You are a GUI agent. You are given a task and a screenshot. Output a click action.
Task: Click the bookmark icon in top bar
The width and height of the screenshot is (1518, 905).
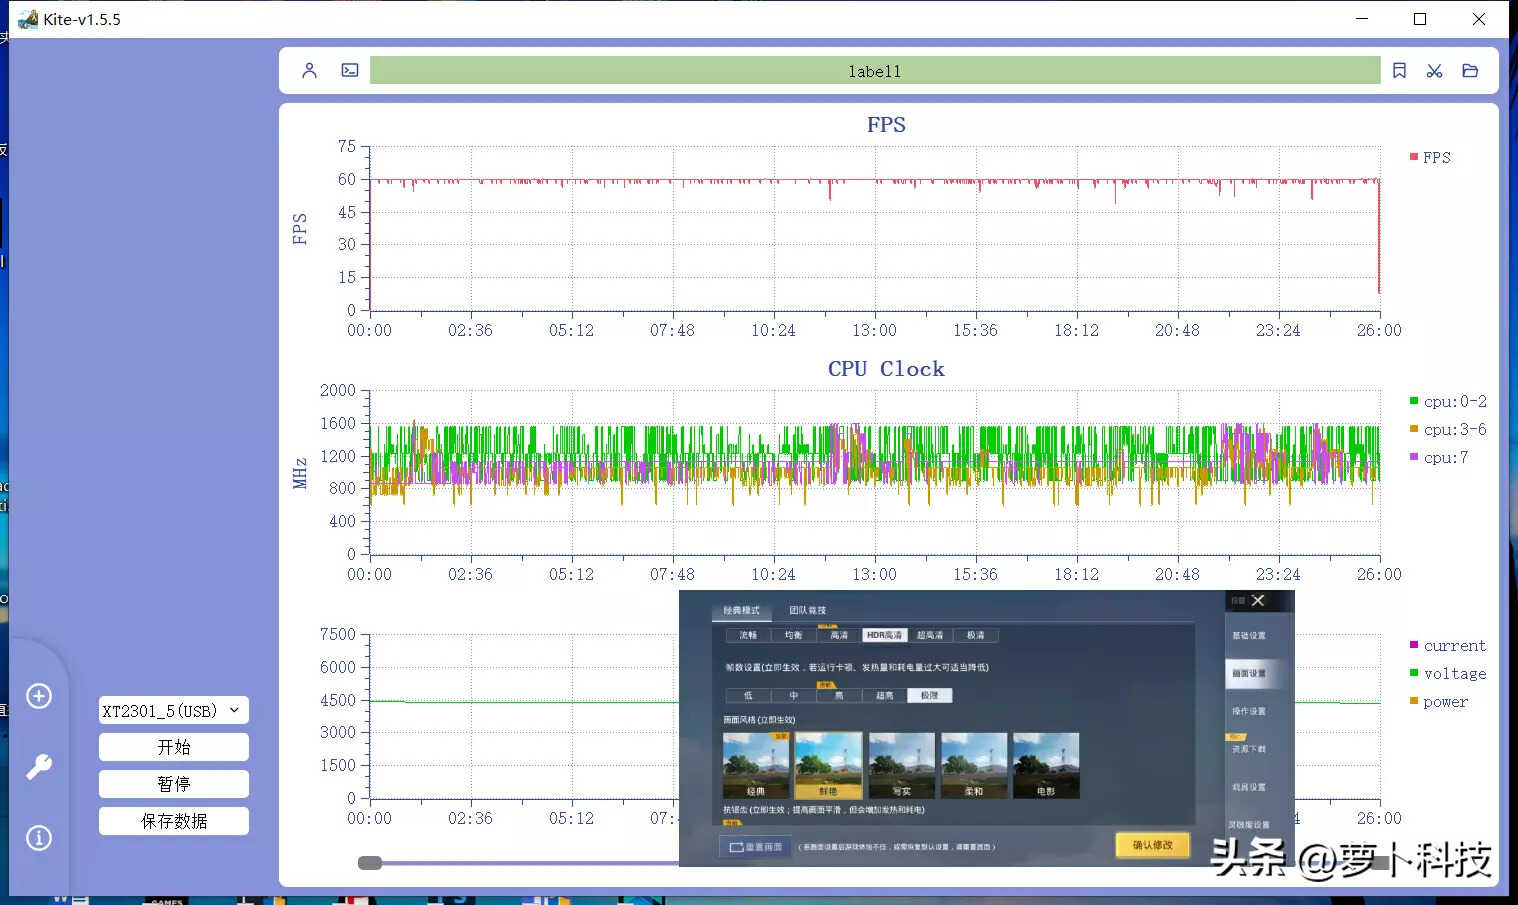(1399, 71)
